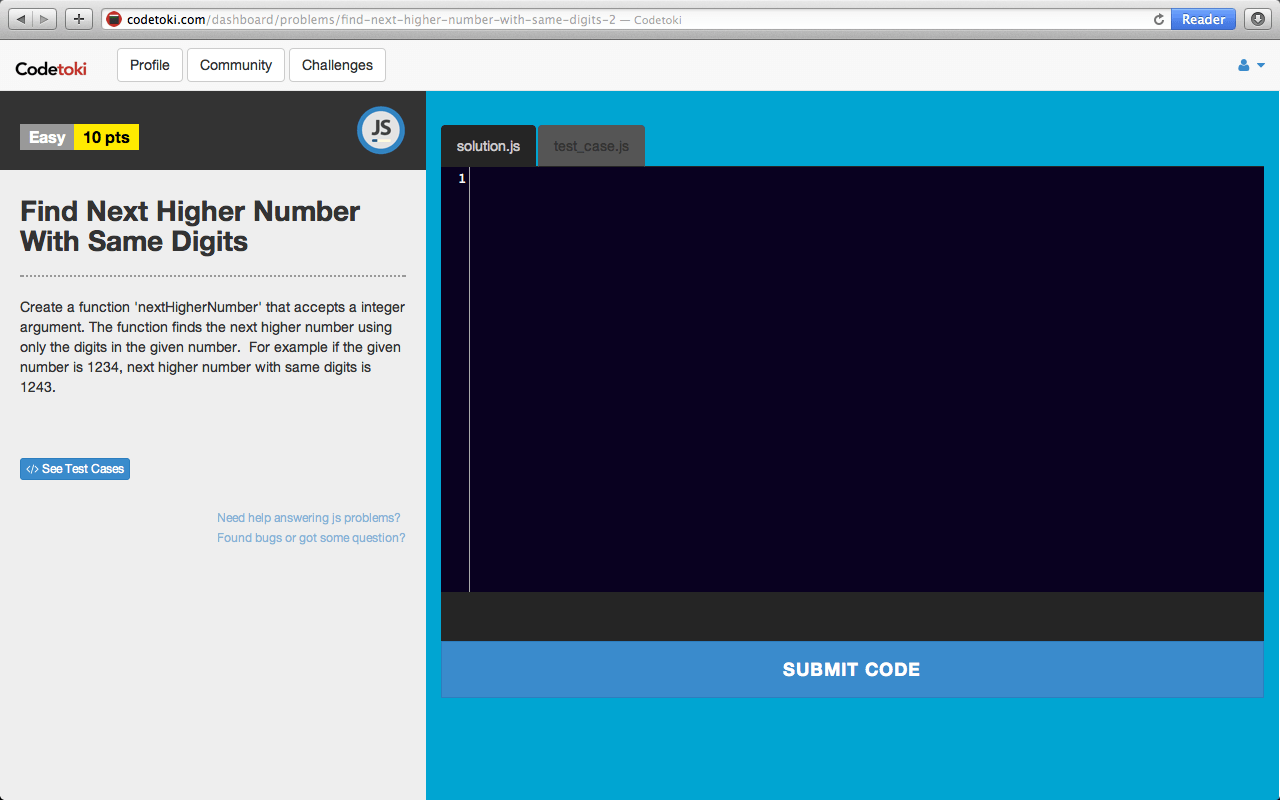The width and height of the screenshot is (1280, 800).
Task: Click the JS language badge icon
Action: 381,130
